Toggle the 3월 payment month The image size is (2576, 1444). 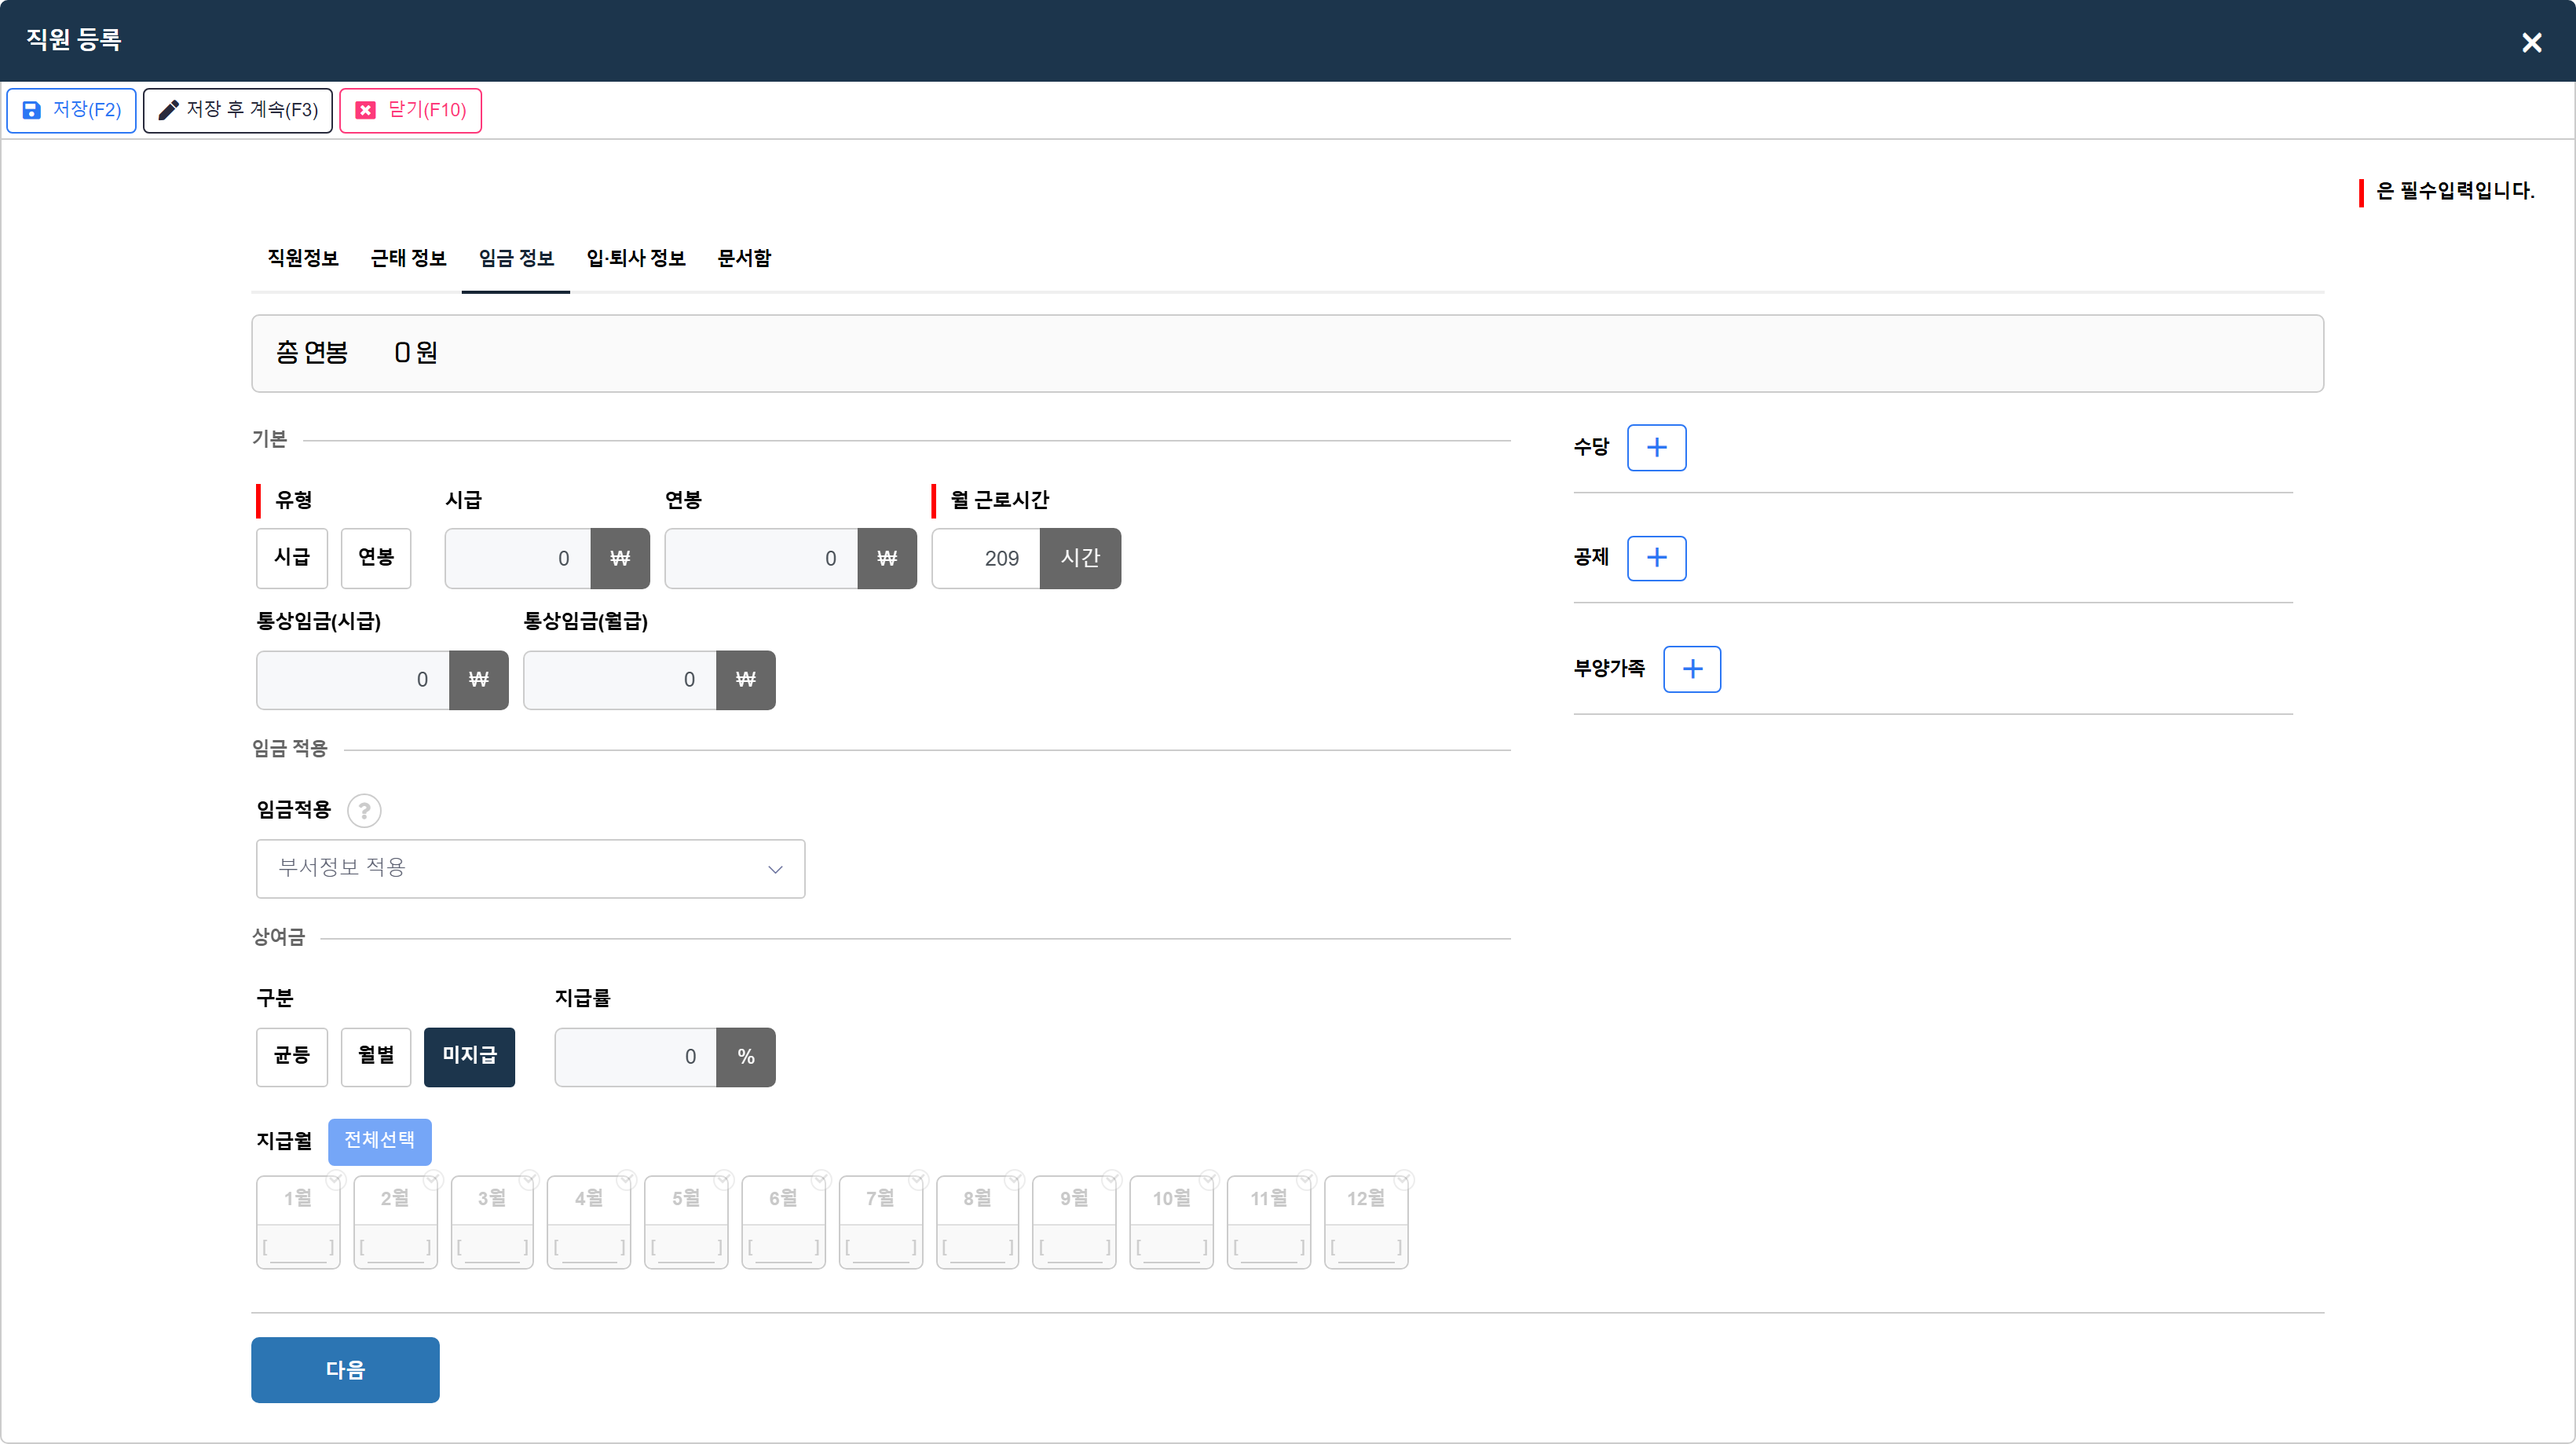tap(492, 1199)
